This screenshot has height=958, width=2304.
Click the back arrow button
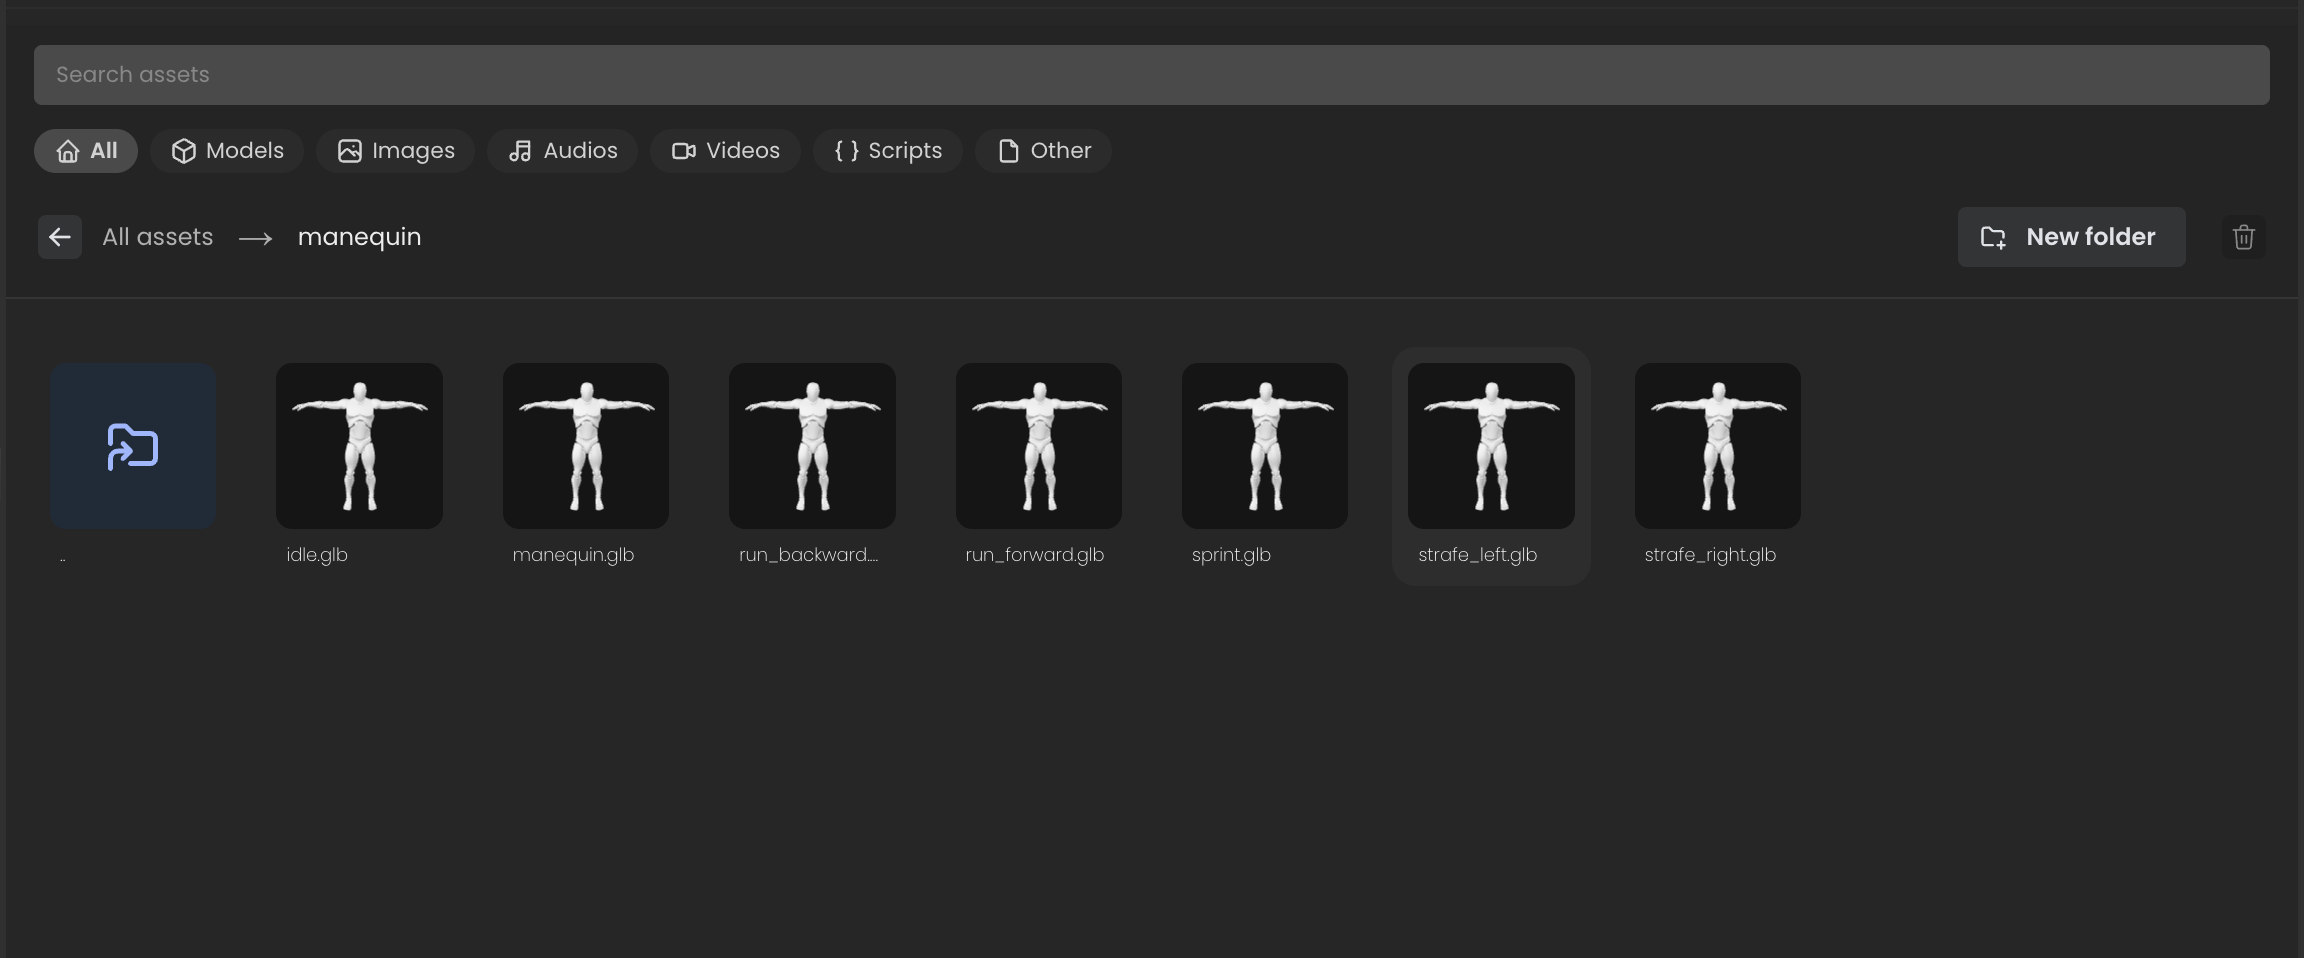pyautogui.click(x=60, y=237)
